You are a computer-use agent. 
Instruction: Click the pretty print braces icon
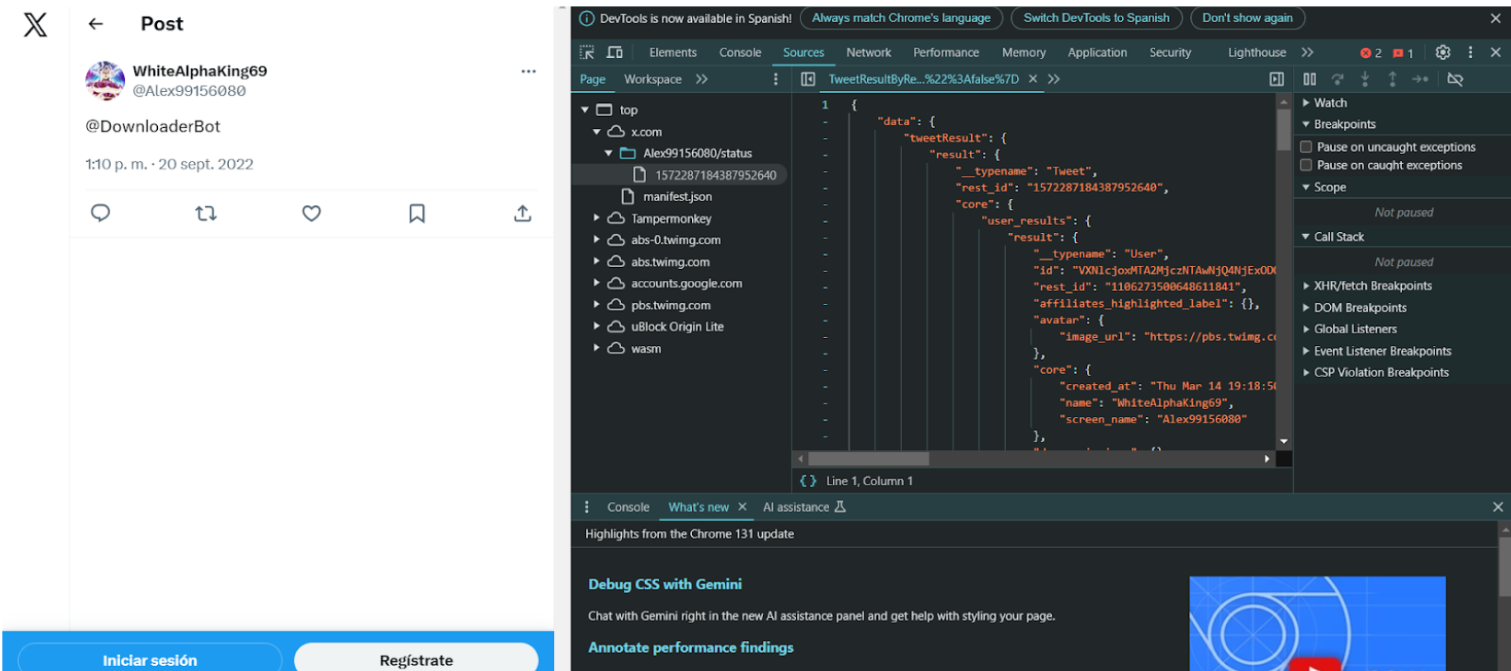808,481
